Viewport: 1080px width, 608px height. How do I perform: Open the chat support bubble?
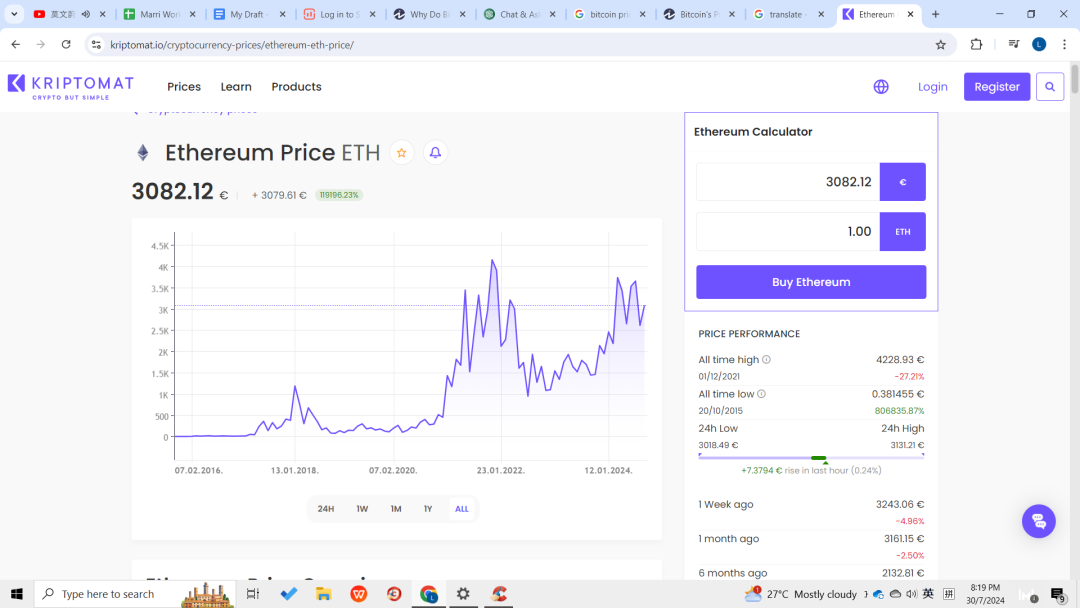tap(1039, 521)
